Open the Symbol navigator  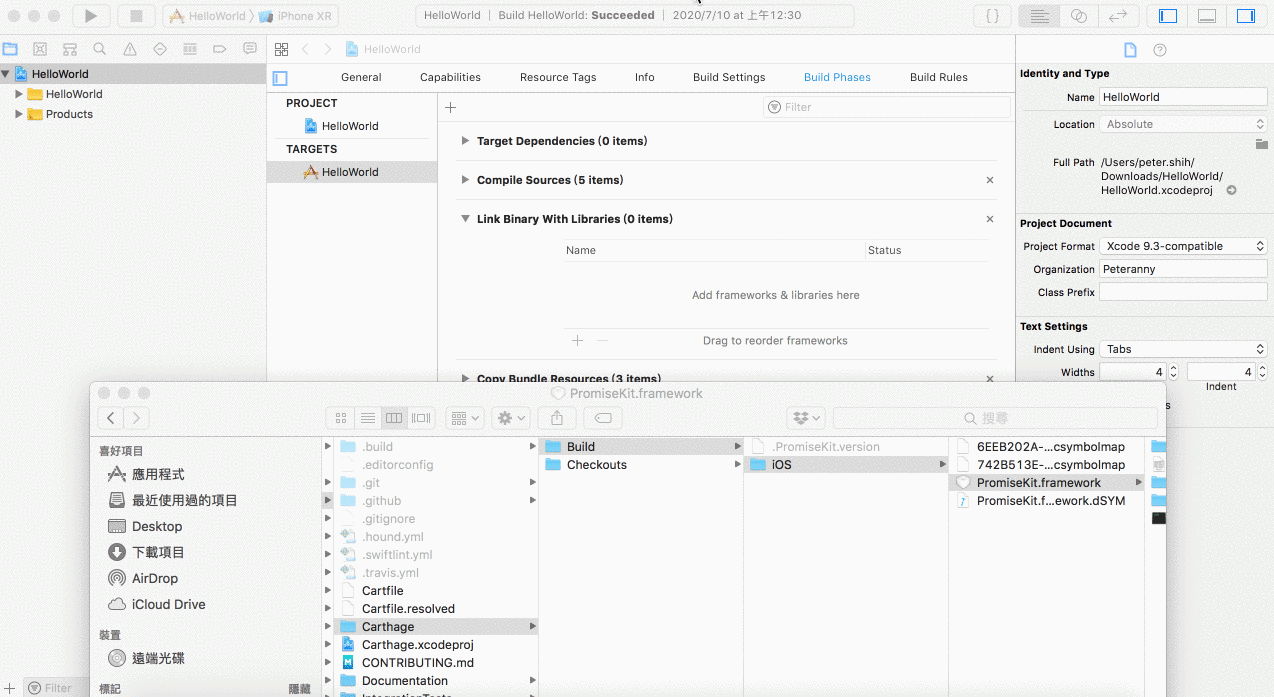pos(70,49)
